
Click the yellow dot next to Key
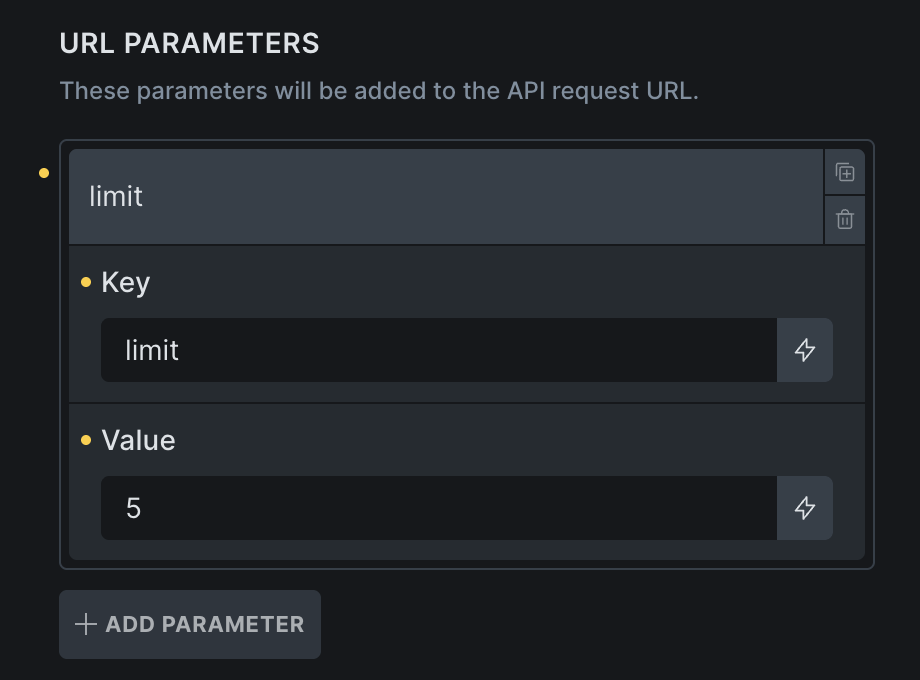click(86, 283)
